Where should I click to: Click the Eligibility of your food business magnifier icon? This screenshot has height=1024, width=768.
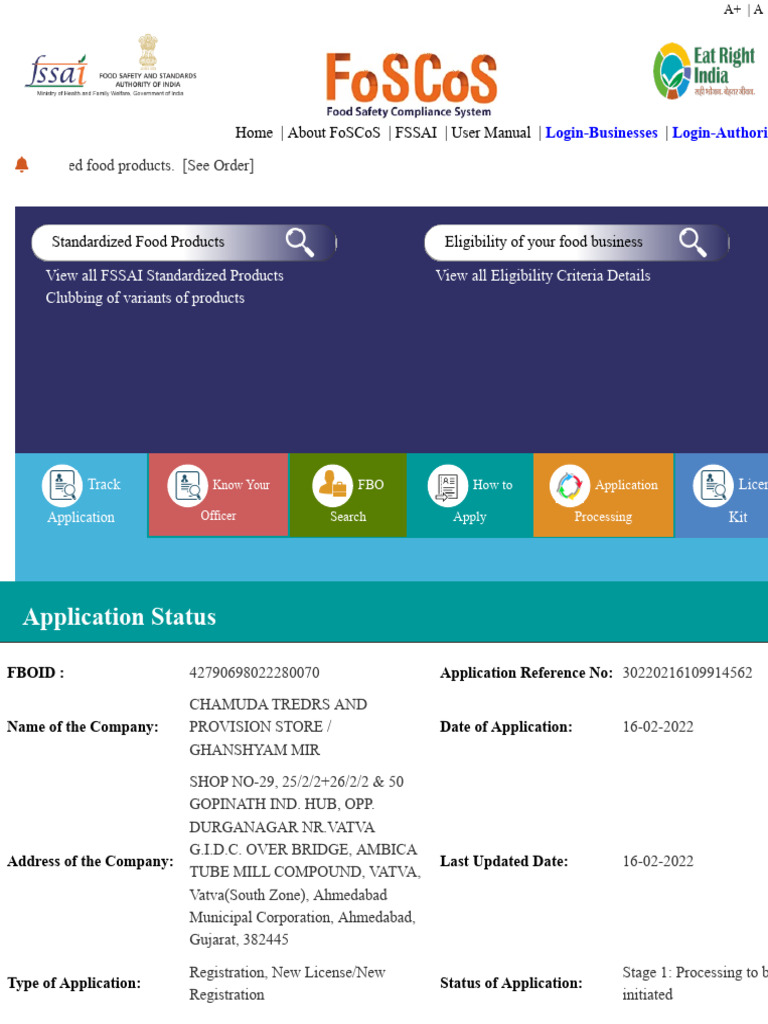(x=692, y=242)
